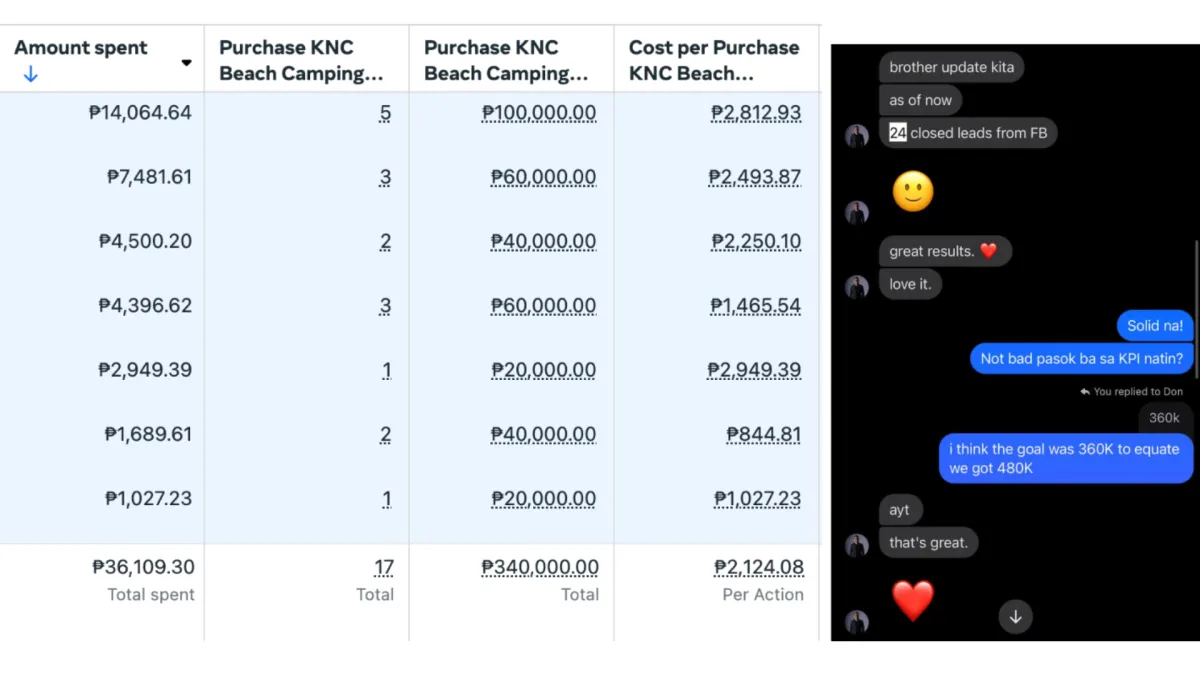The width and height of the screenshot is (1200, 675).
Task: Click the avatar next to 'love it.'
Action: (x=857, y=287)
